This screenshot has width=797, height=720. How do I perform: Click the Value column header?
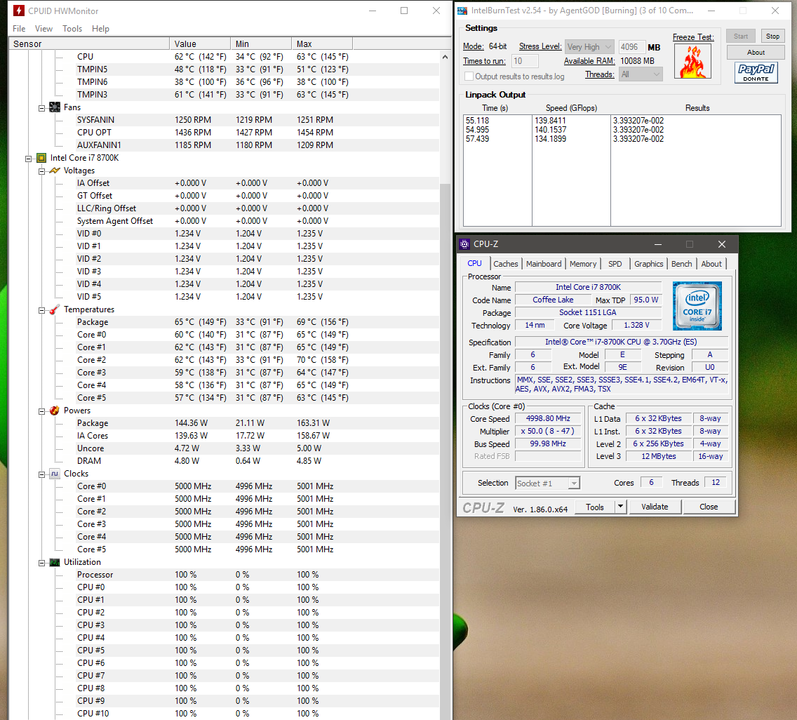pyautogui.click(x=200, y=44)
